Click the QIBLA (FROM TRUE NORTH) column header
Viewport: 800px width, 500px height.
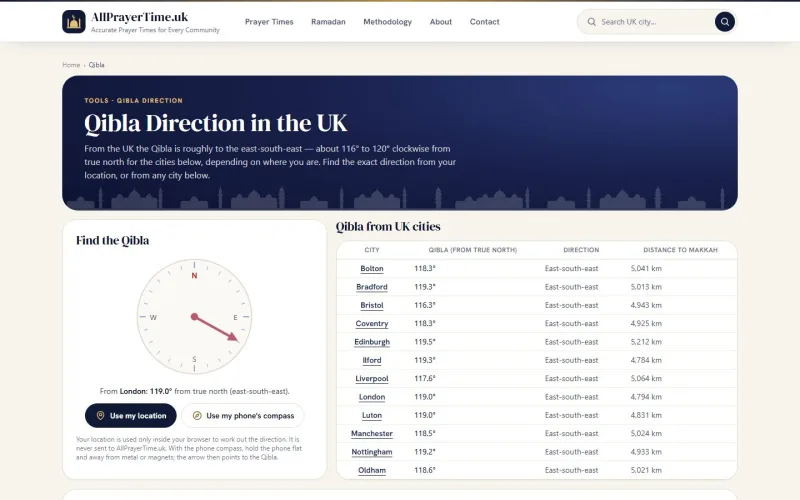(472, 250)
